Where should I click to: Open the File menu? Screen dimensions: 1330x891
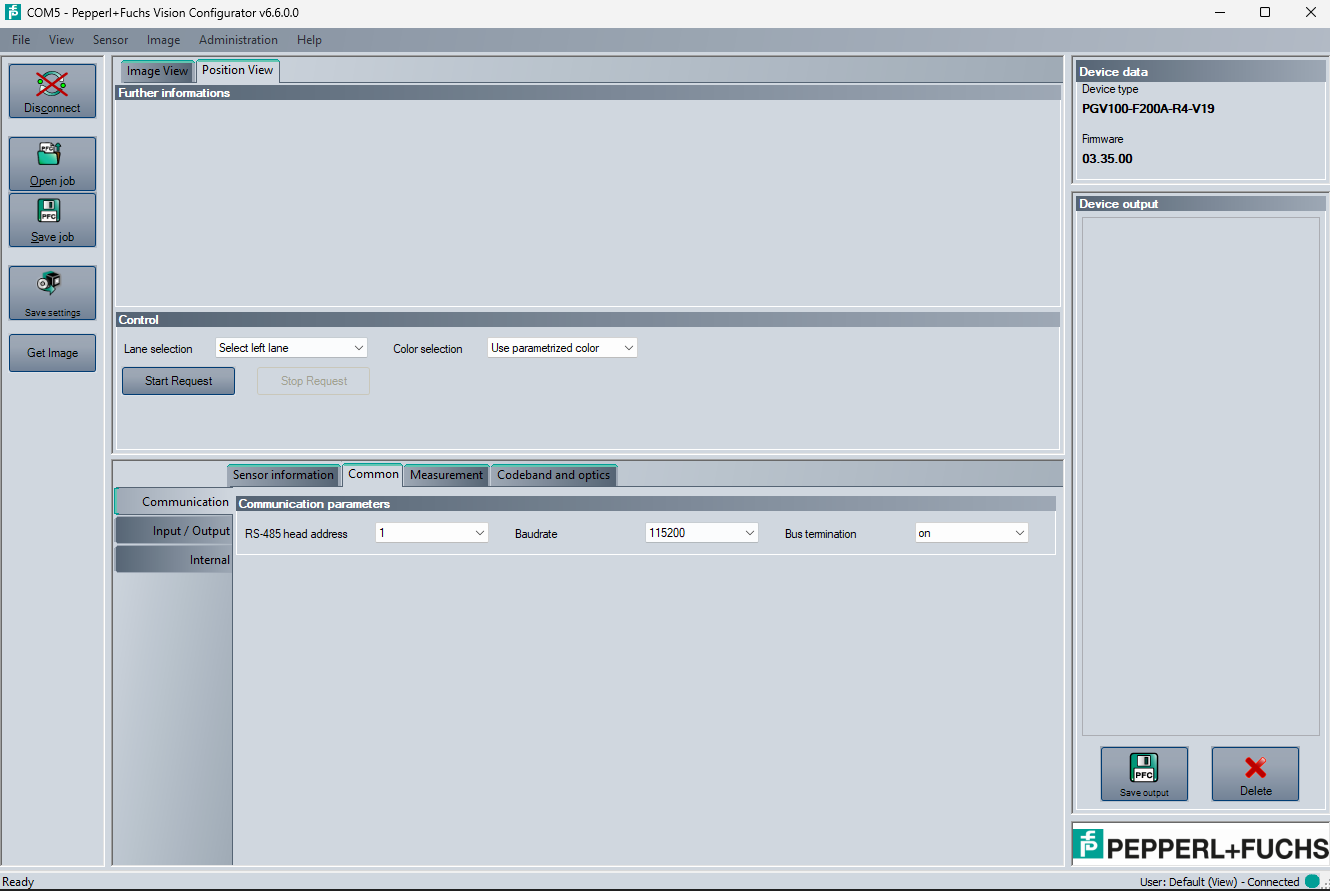click(21, 40)
